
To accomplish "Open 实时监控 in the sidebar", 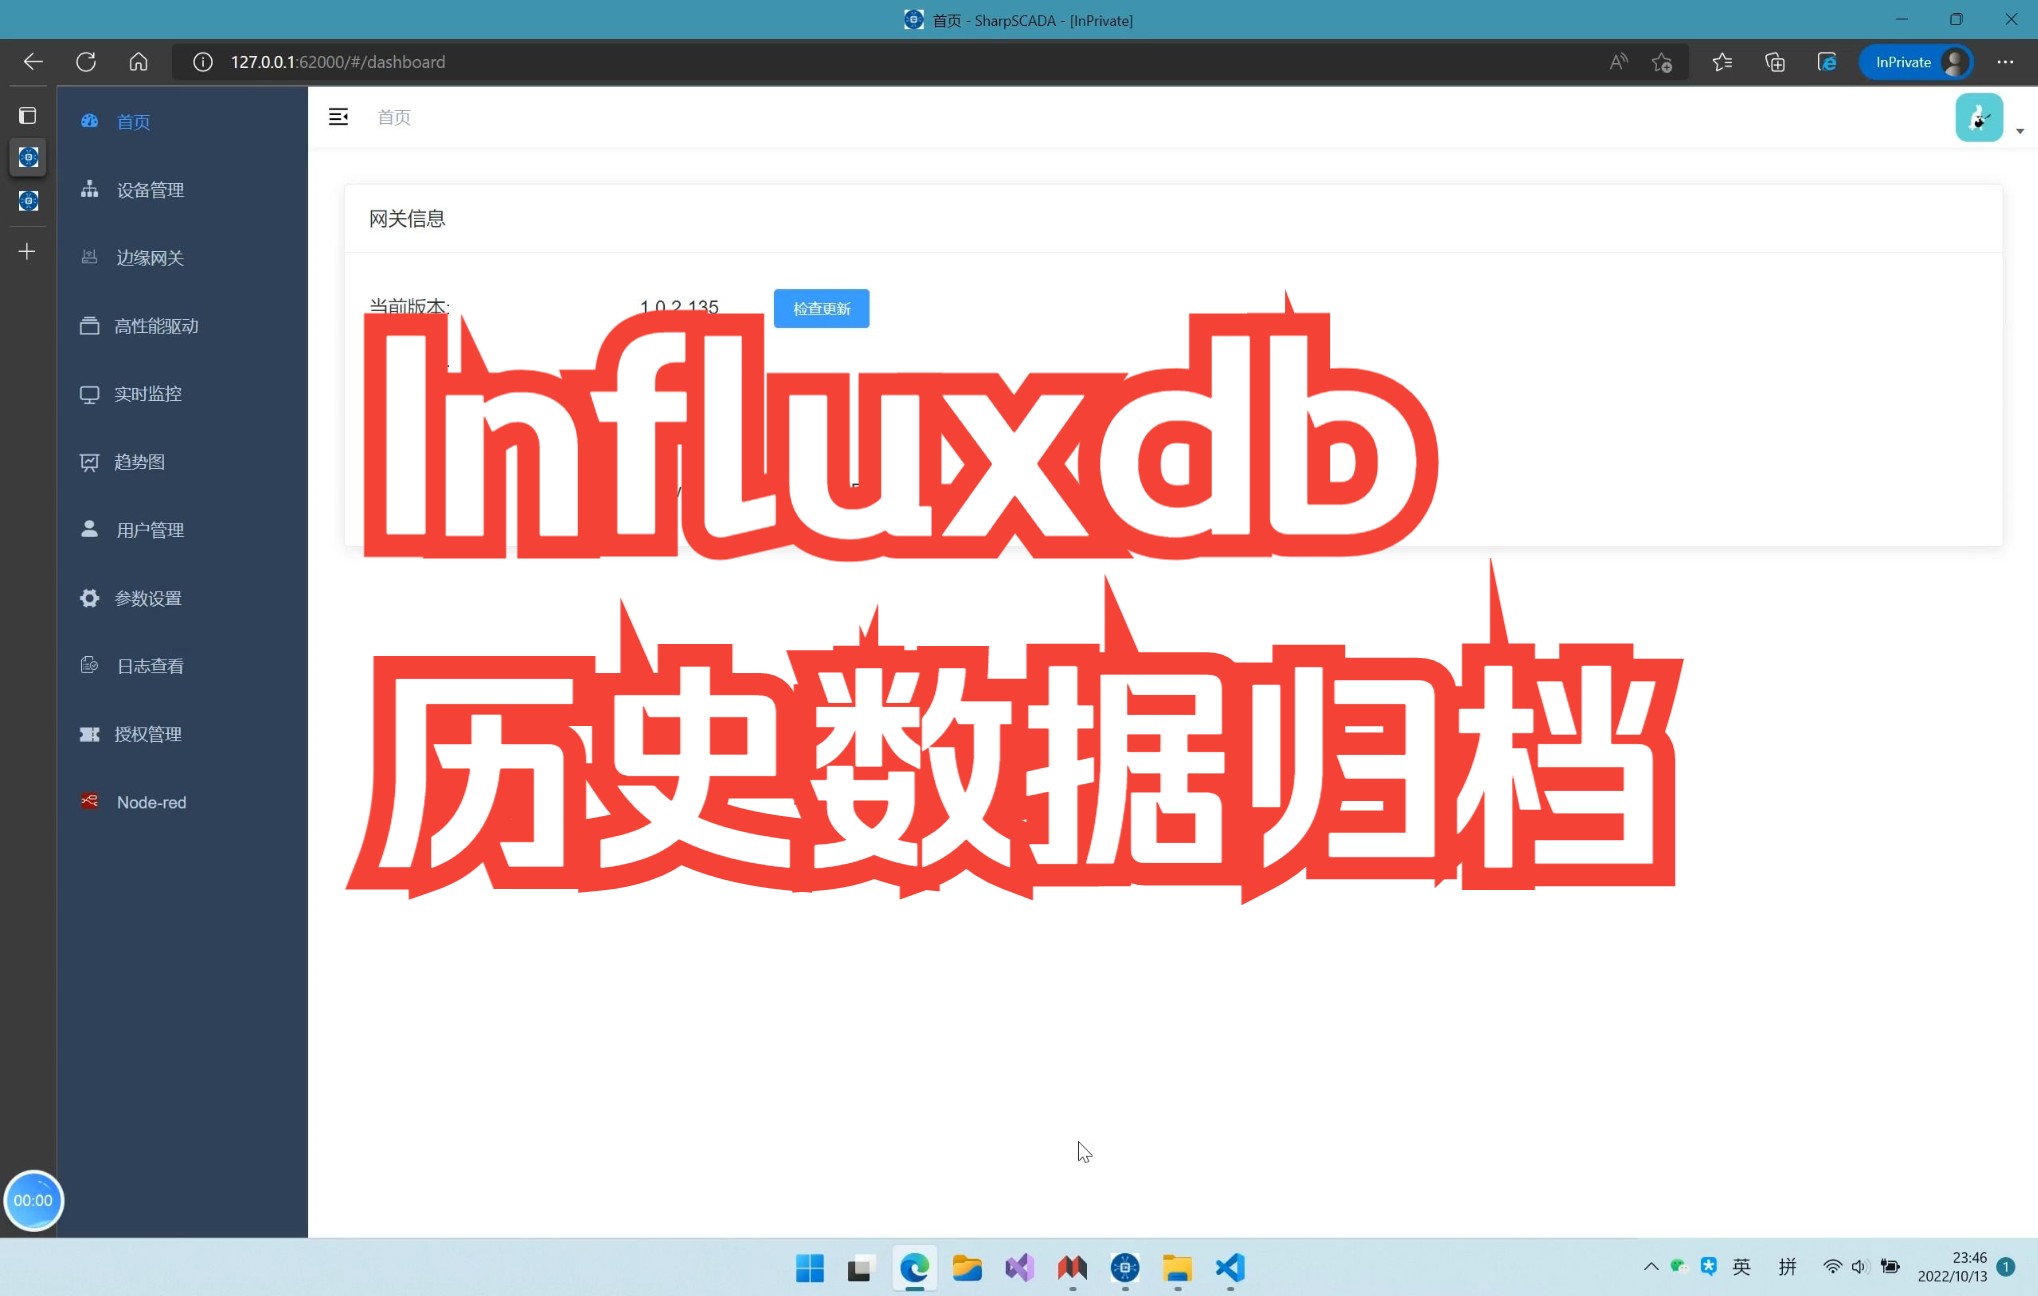I will coord(182,393).
